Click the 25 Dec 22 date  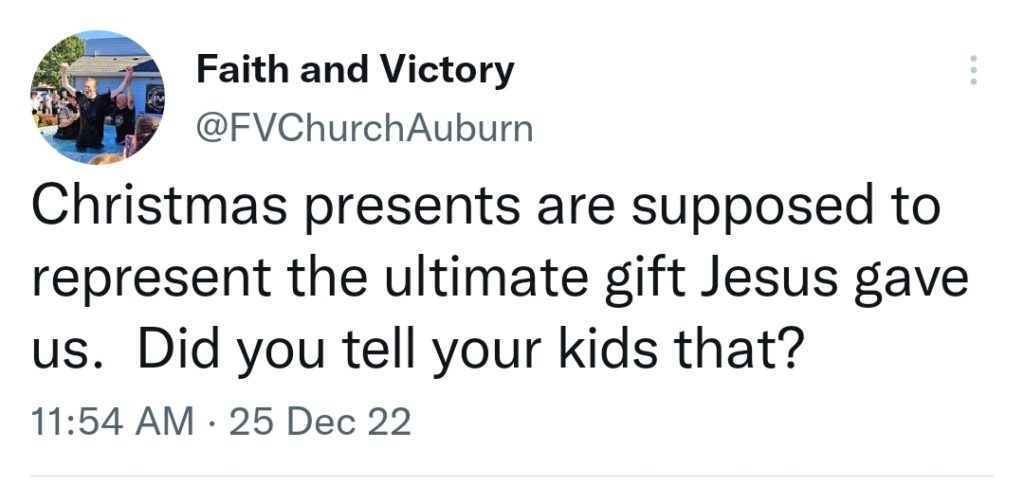(x=320, y=421)
